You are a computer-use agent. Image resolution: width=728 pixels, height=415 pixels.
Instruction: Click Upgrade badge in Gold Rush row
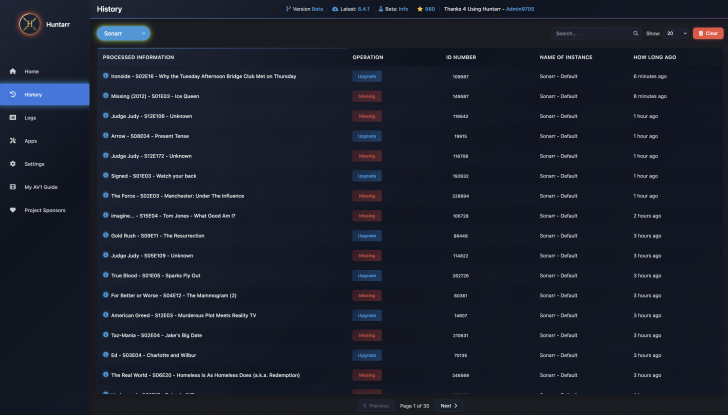pyautogui.click(x=367, y=236)
